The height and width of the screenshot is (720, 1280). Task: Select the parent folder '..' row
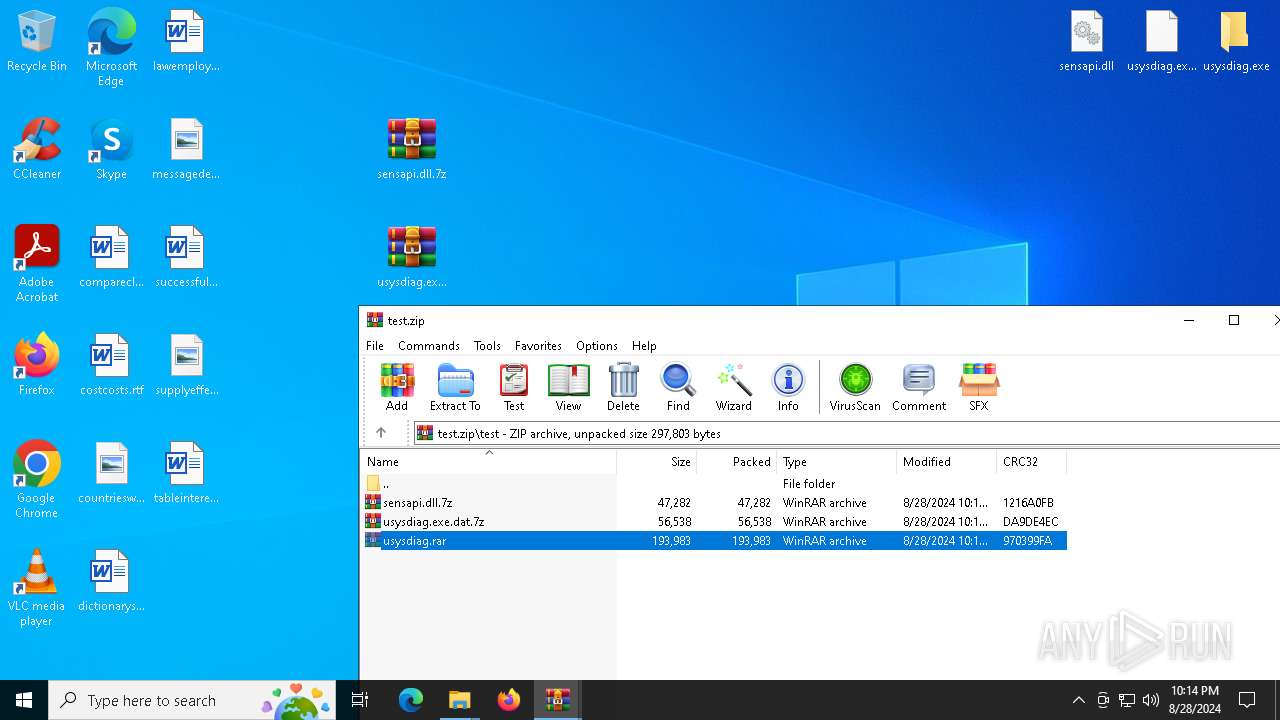(x=714, y=483)
